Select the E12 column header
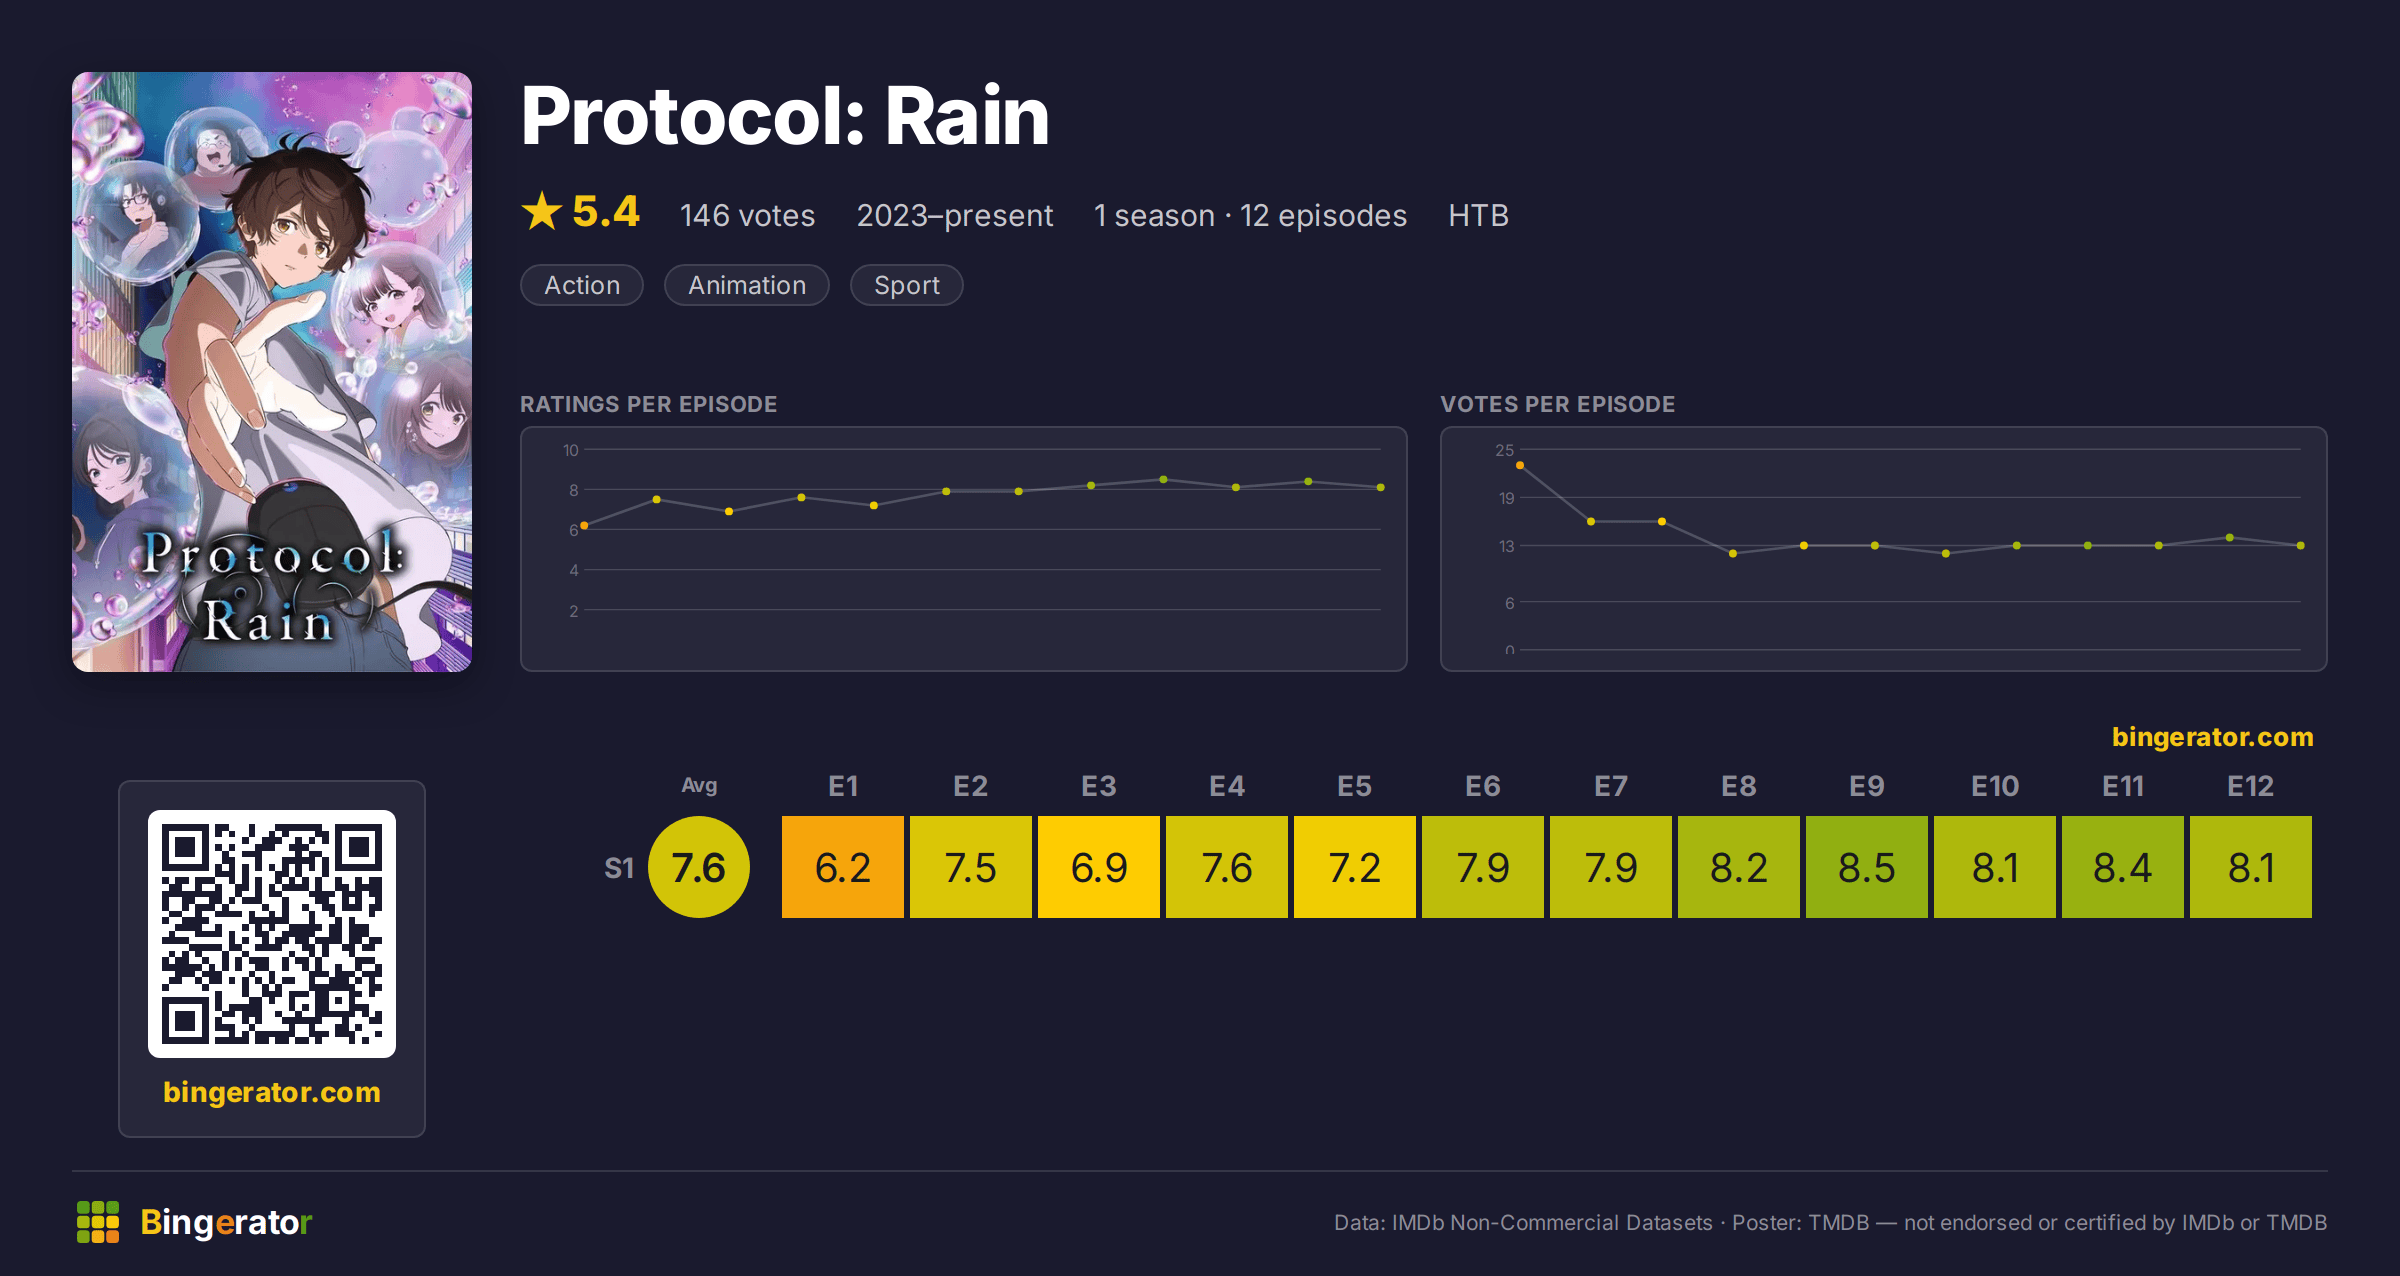 point(2251,786)
